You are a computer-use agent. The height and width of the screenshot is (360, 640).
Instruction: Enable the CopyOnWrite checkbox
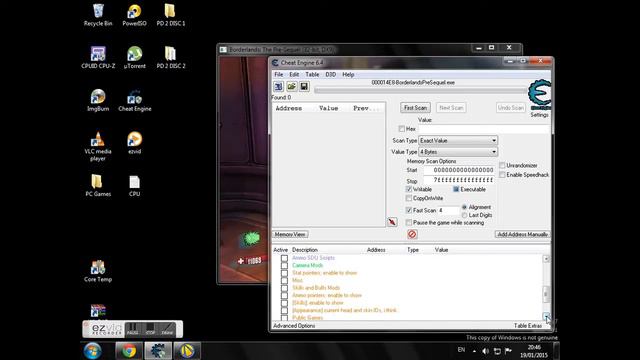coord(409,198)
